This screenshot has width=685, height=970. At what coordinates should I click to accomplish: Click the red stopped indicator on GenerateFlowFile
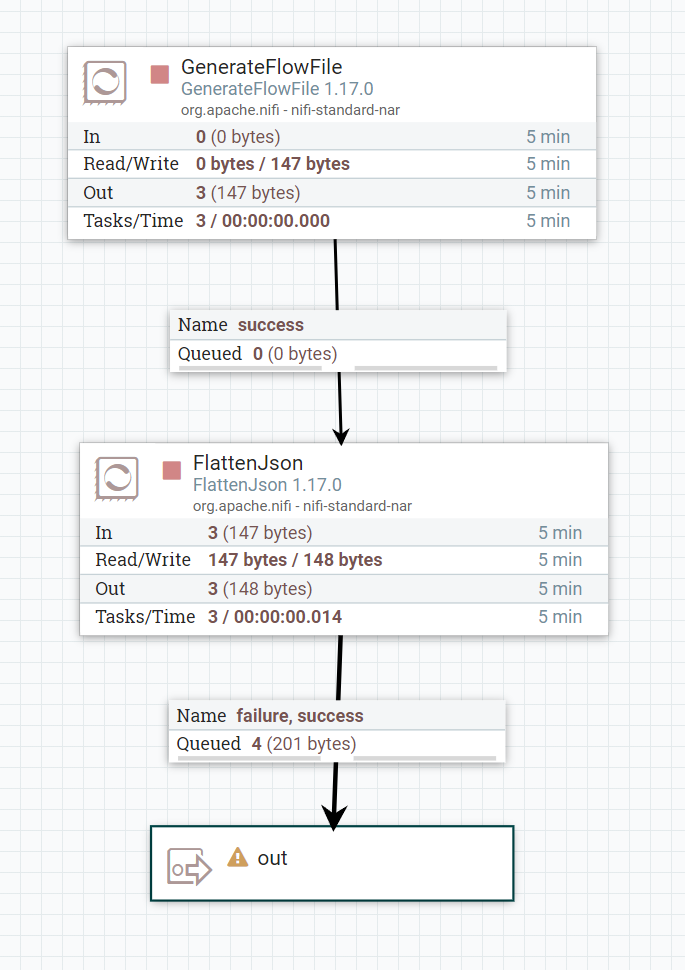[x=160, y=74]
